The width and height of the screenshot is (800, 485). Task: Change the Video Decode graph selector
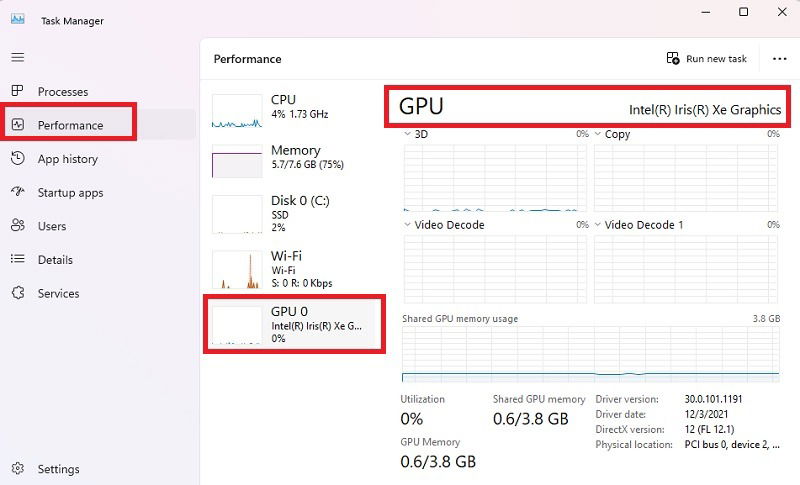(407, 225)
